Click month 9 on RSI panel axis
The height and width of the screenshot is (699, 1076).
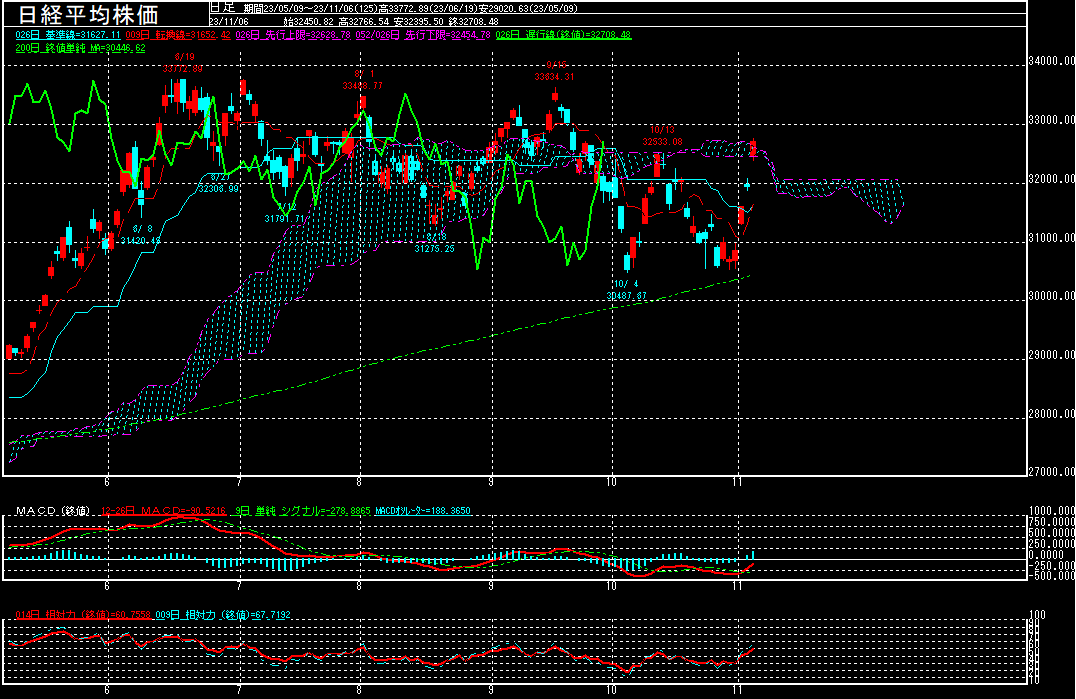pos(491,690)
